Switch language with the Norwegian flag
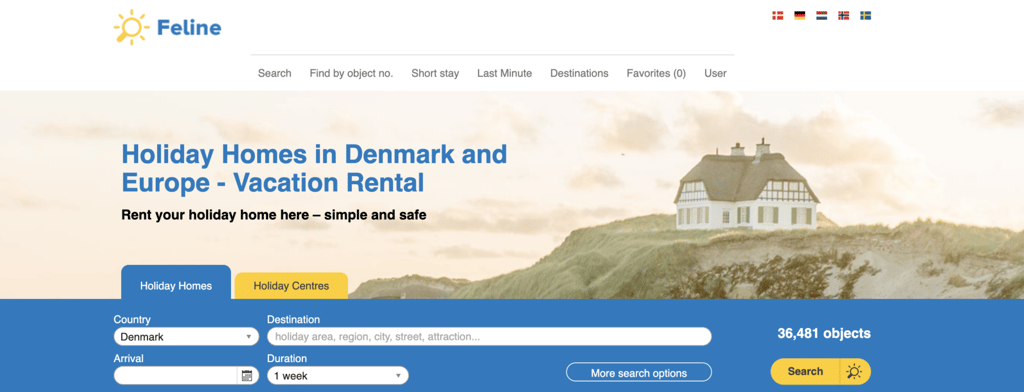1024x392 pixels. pos(844,16)
